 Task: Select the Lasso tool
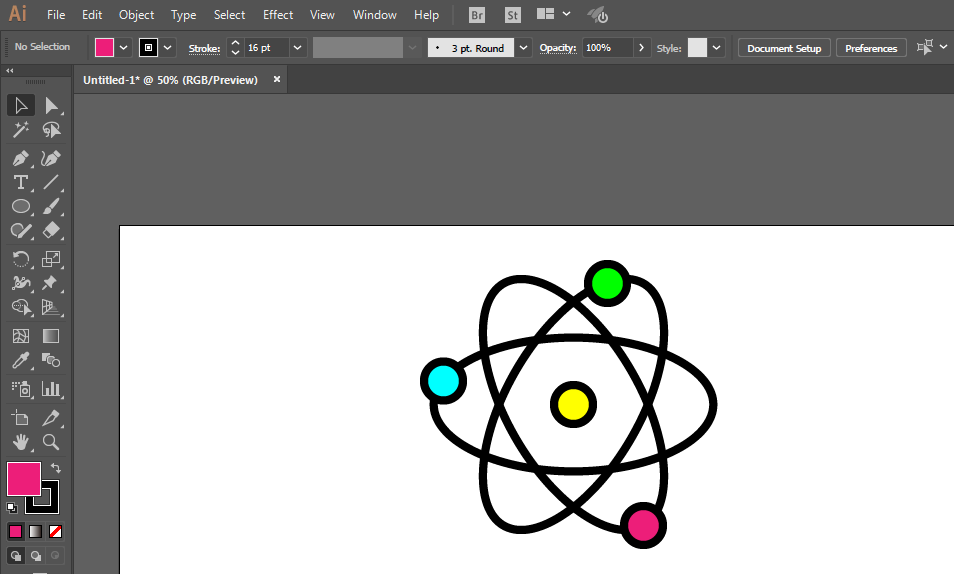(51, 130)
